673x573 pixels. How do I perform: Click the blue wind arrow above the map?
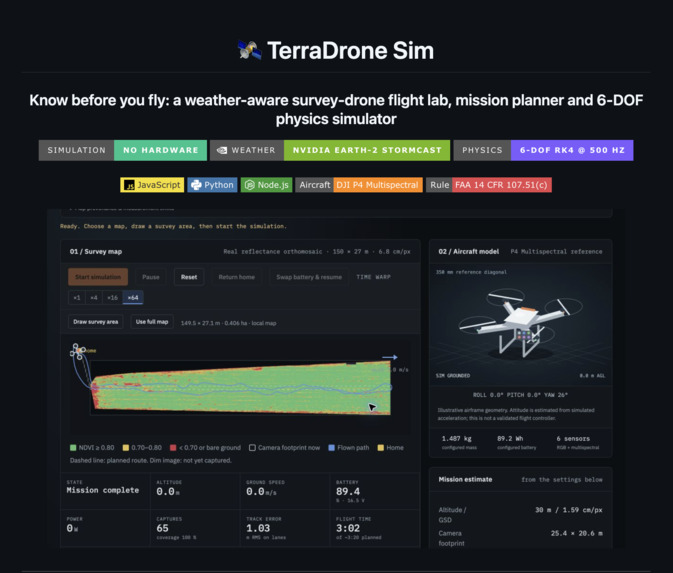click(390, 357)
